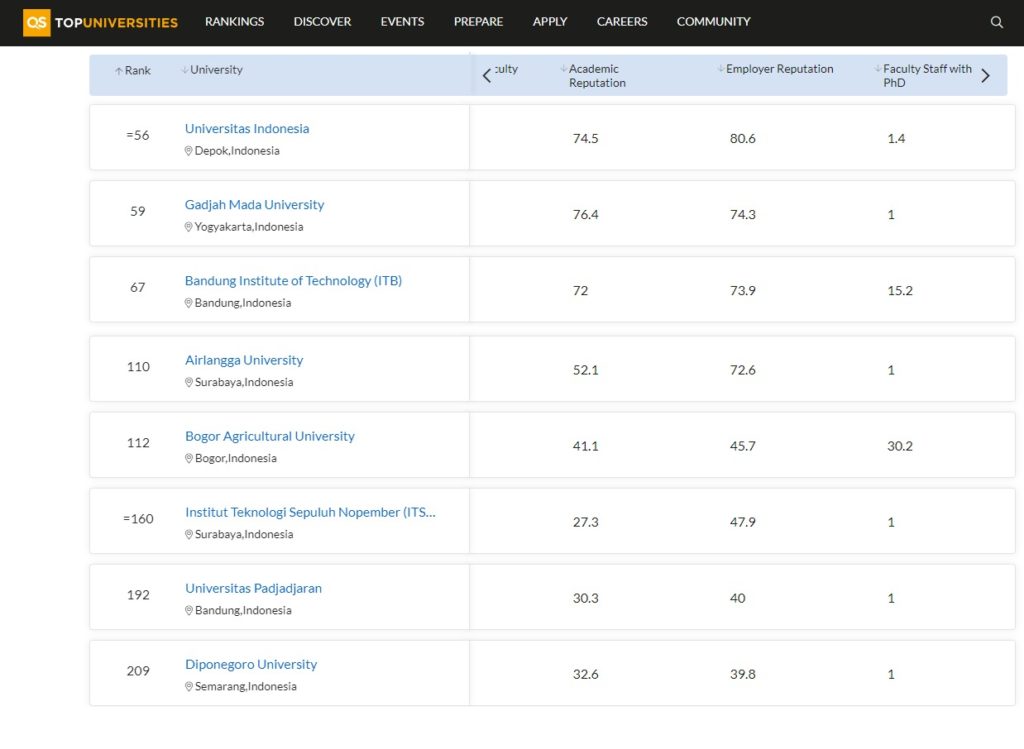Open Universitas Indonesia profile link
Viewport: 1024px width, 749px height.
(x=247, y=129)
